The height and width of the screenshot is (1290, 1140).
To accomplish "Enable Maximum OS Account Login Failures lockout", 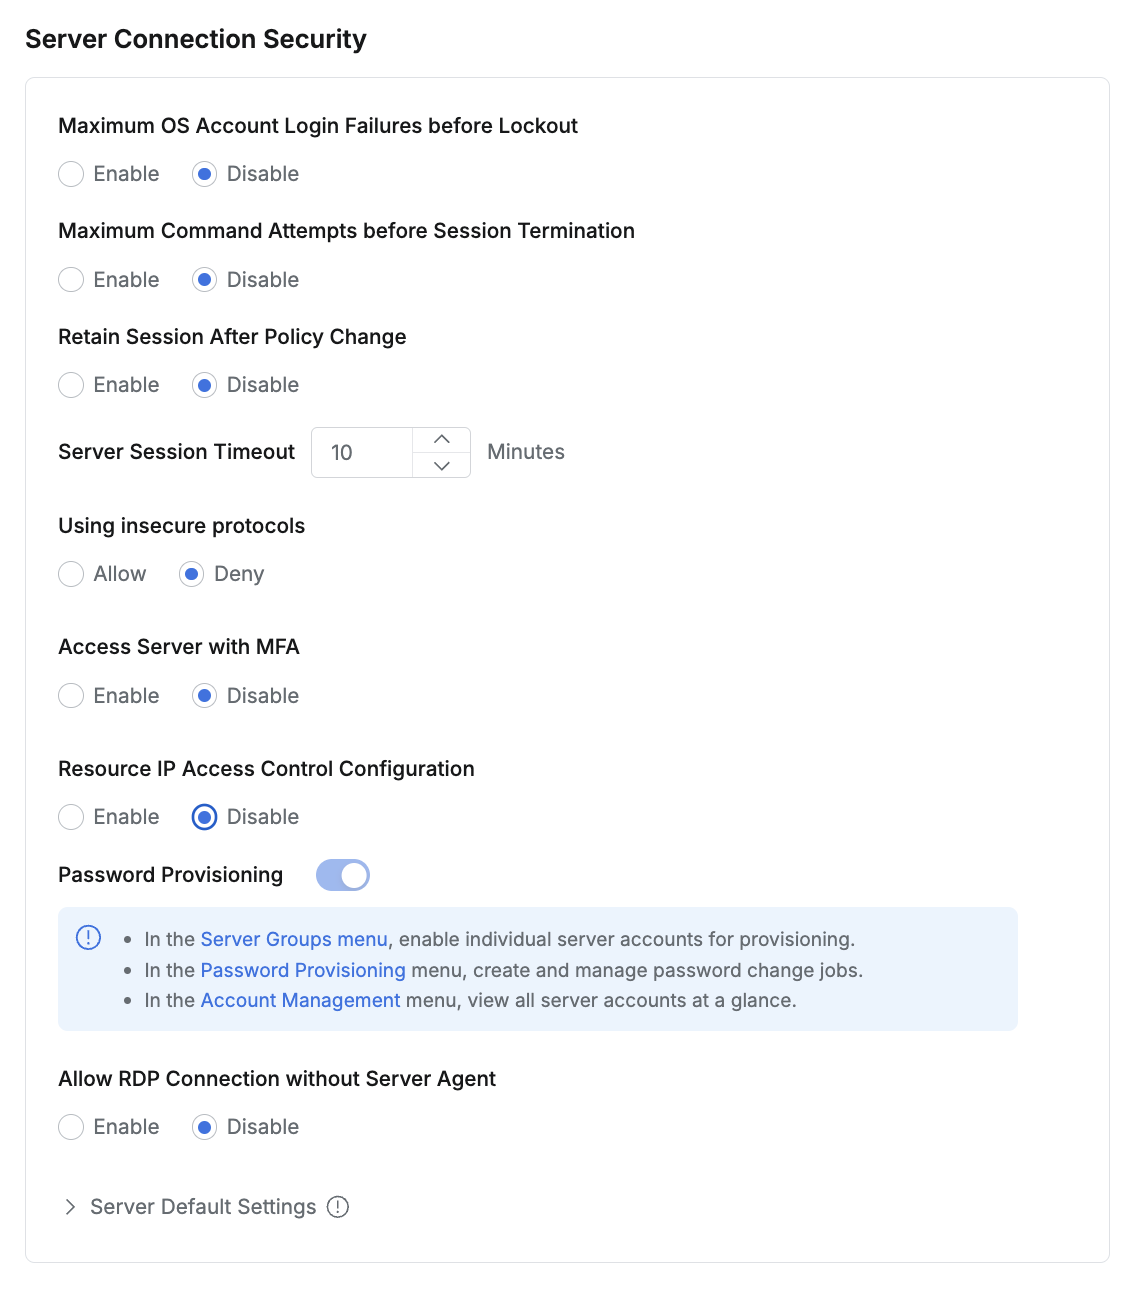I will [71, 174].
